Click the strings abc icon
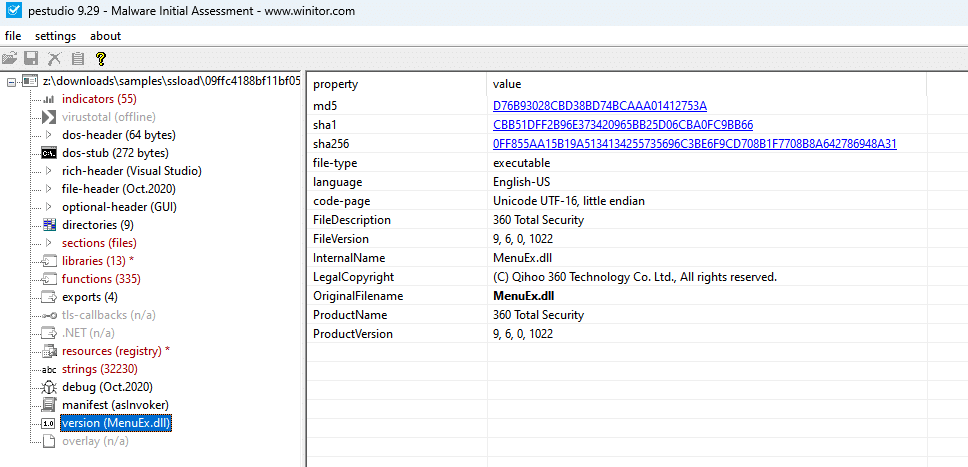 pyautogui.click(x=49, y=369)
